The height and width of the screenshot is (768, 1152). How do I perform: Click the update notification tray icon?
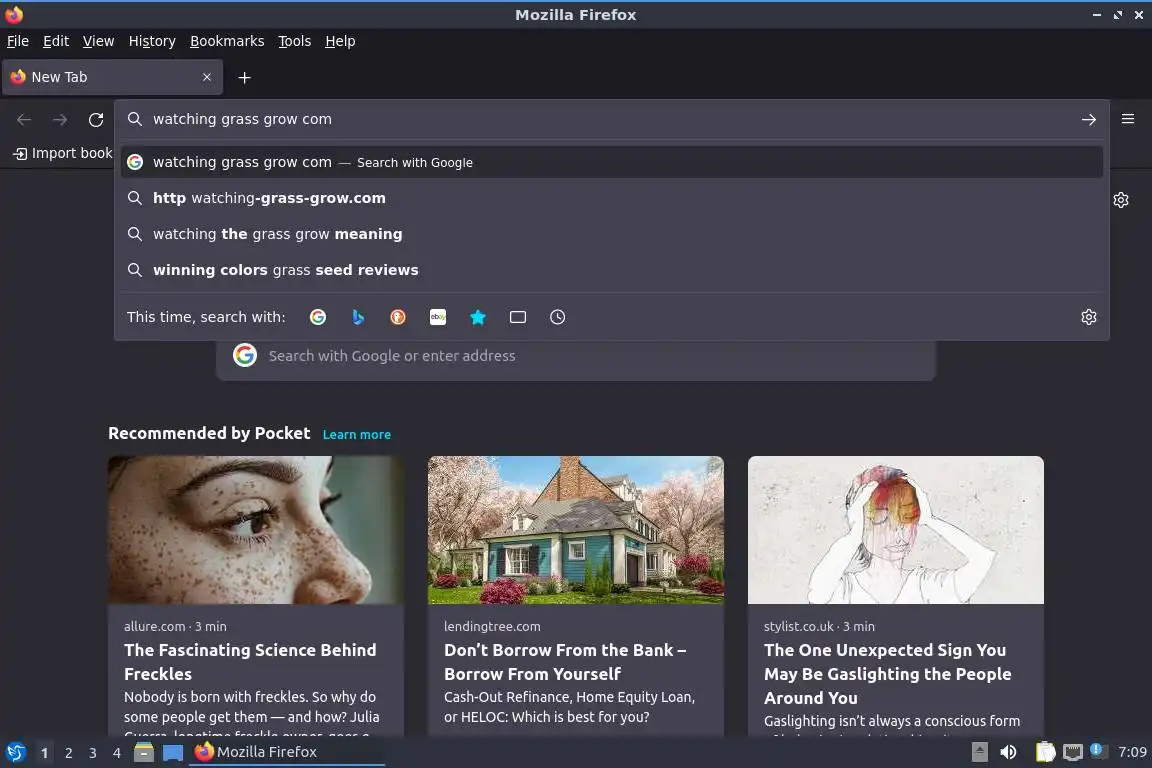pos(1096,750)
